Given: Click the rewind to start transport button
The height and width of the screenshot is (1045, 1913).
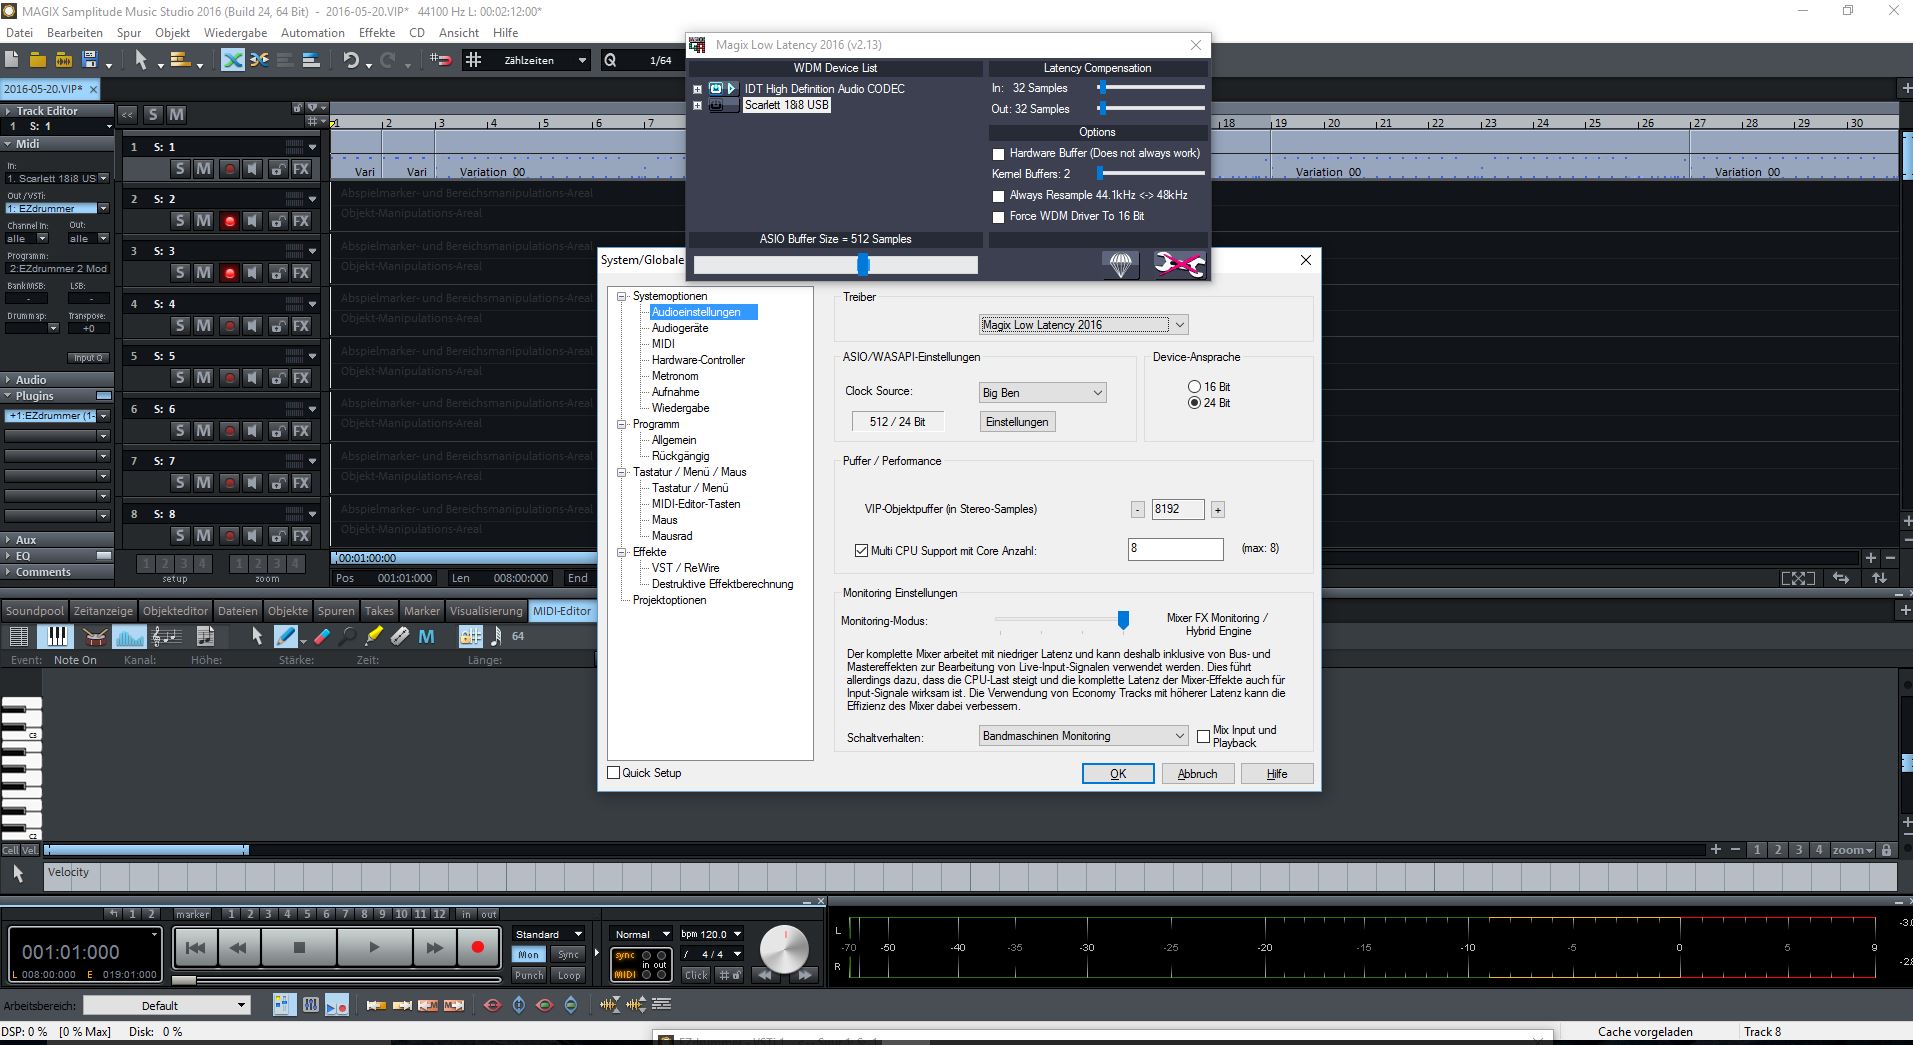Looking at the screenshot, I should pos(196,947).
